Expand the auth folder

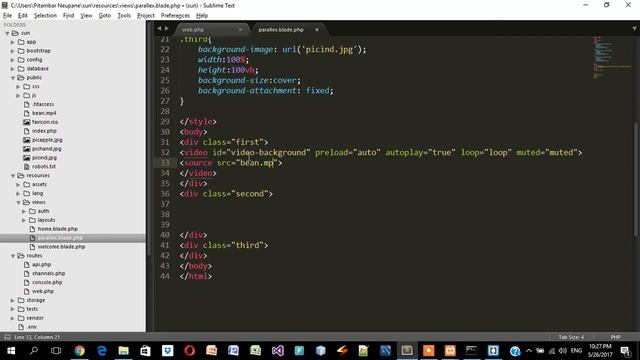(24, 211)
